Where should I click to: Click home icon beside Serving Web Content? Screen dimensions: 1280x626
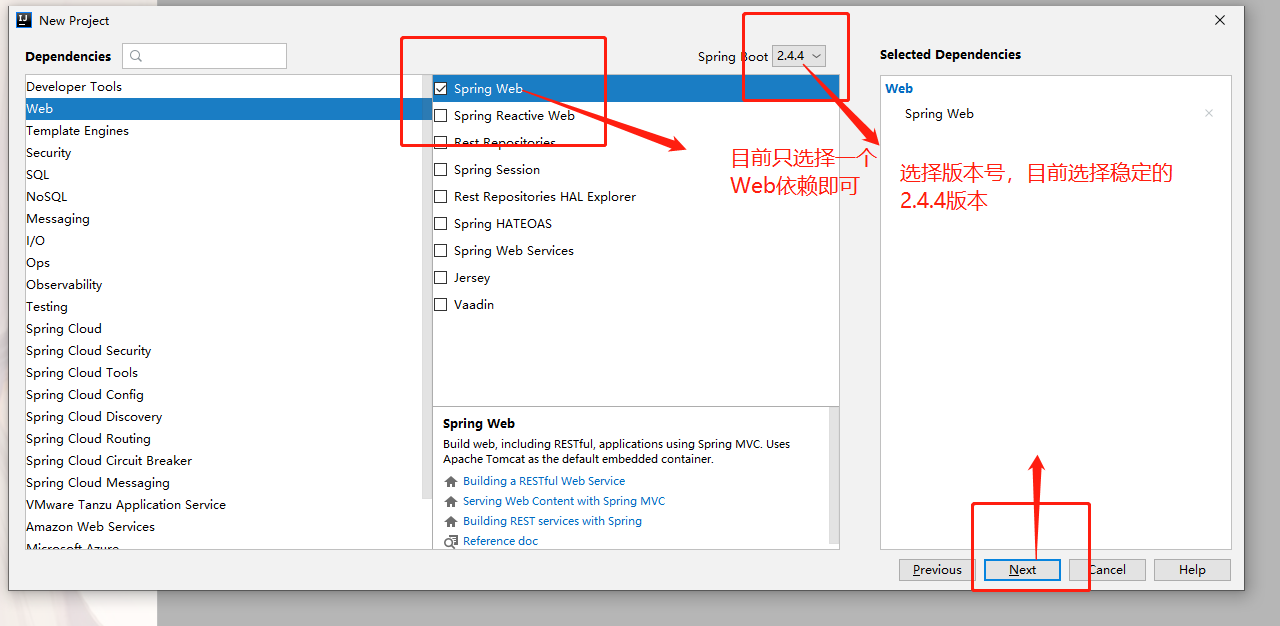click(x=451, y=501)
